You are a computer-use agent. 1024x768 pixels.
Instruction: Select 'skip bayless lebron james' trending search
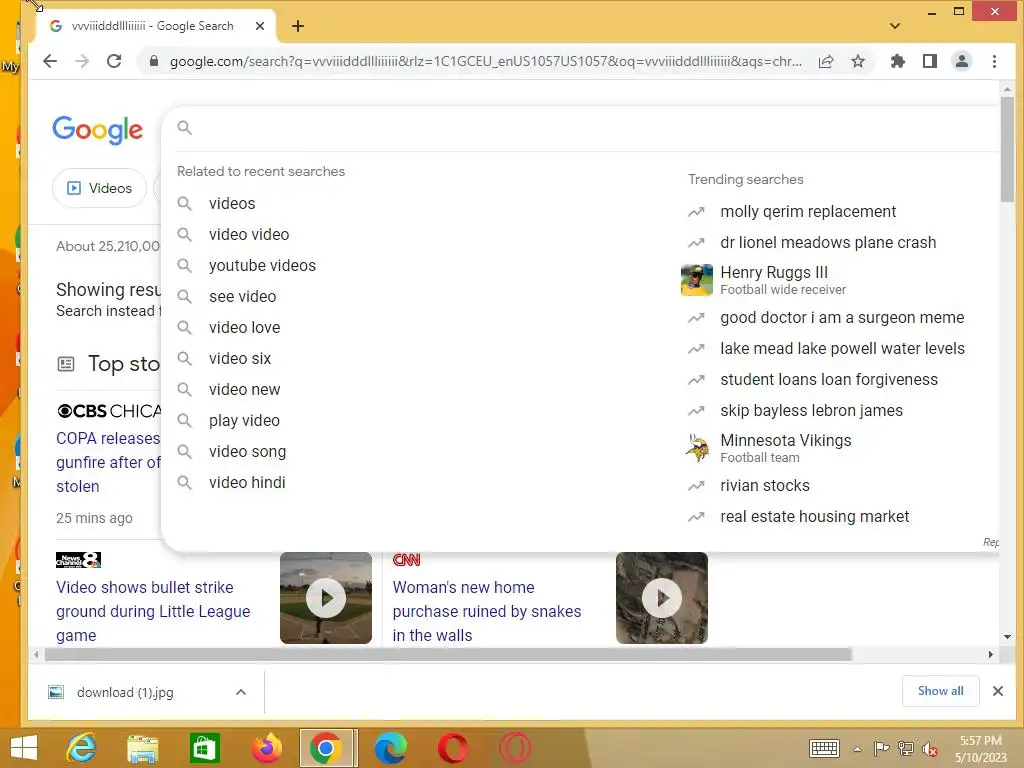click(x=811, y=411)
